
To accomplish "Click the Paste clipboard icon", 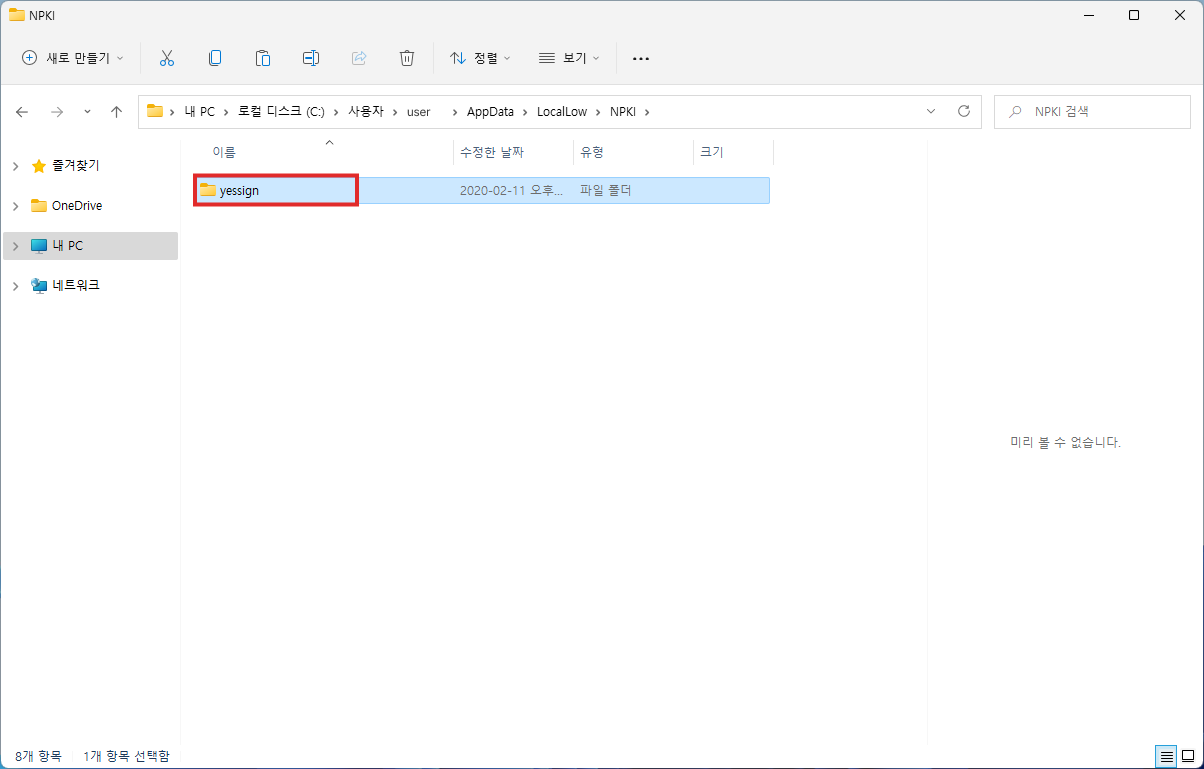I will point(263,58).
